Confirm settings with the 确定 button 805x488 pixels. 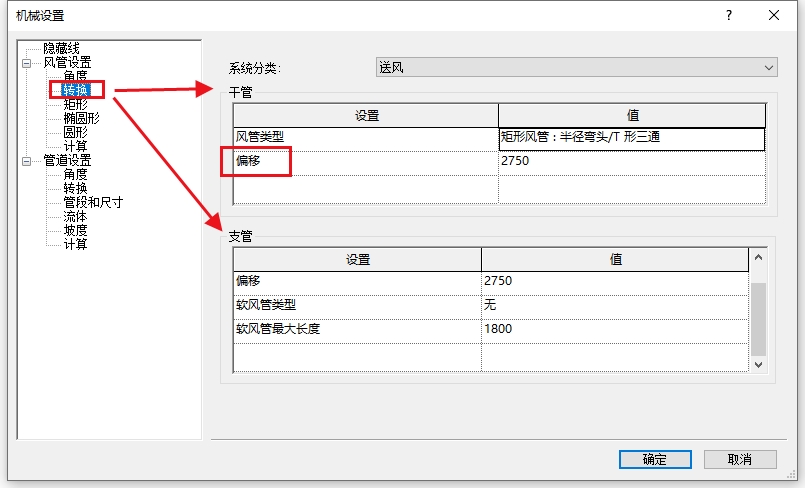(655, 459)
